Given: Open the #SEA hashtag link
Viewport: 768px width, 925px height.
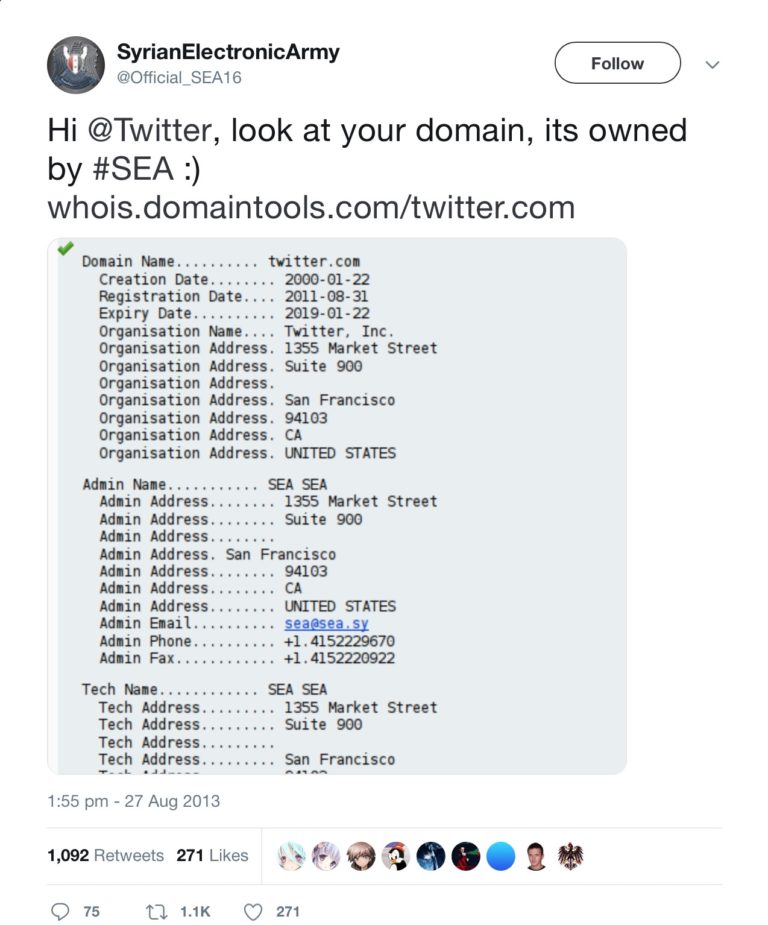Looking at the screenshot, I should (138, 169).
